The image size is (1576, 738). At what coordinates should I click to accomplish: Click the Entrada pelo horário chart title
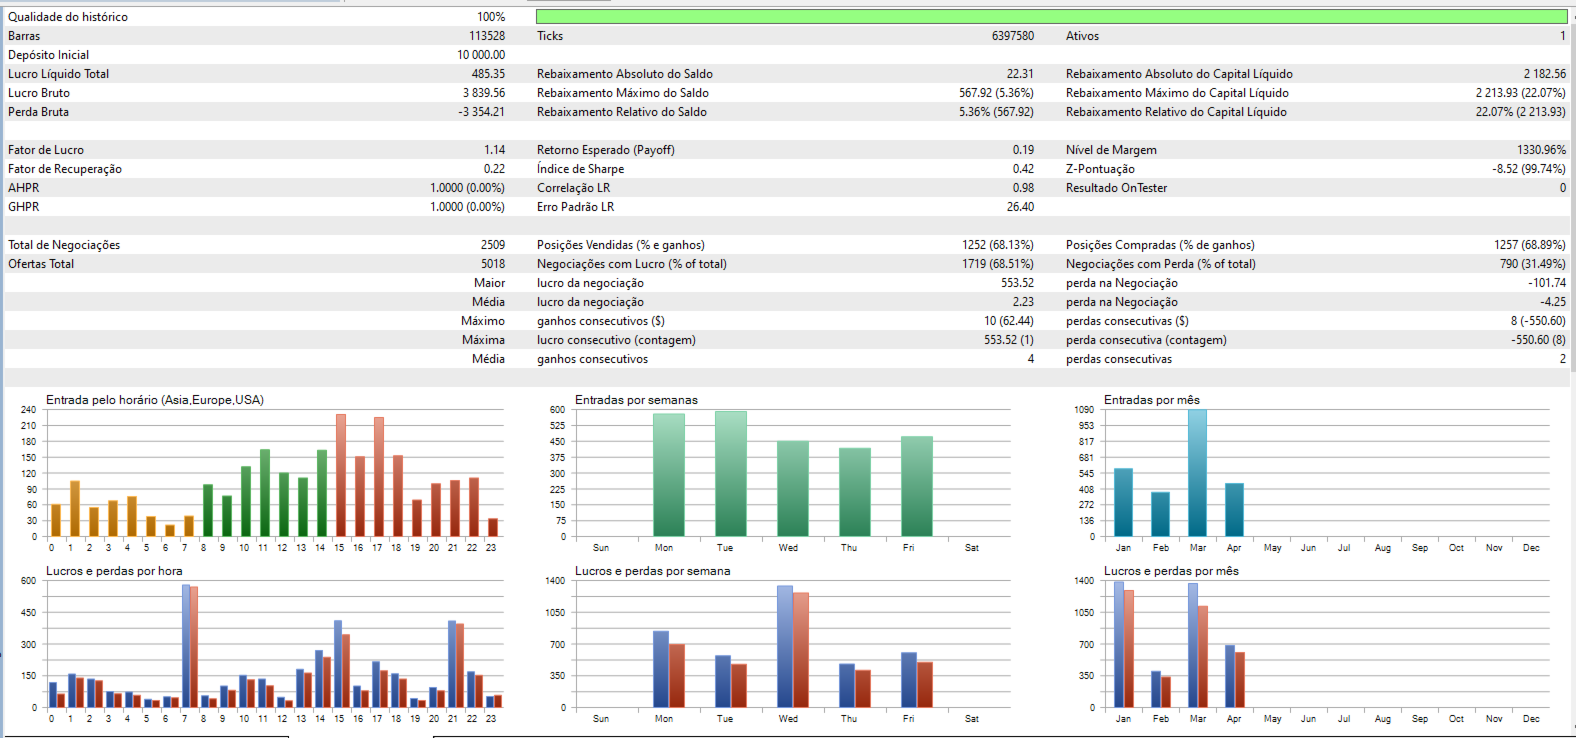pos(155,400)
